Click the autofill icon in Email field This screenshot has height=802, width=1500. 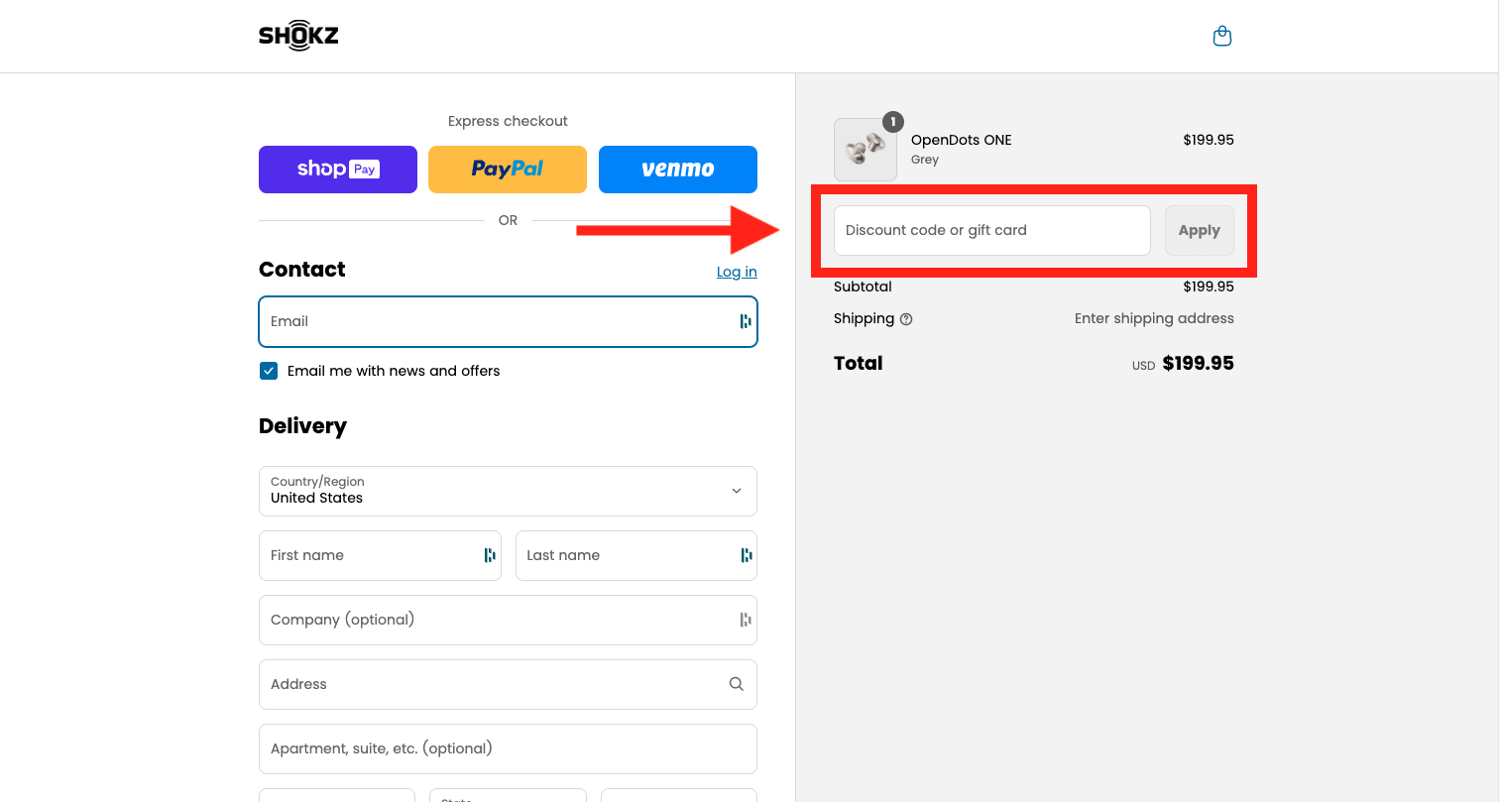coord(745,321)
